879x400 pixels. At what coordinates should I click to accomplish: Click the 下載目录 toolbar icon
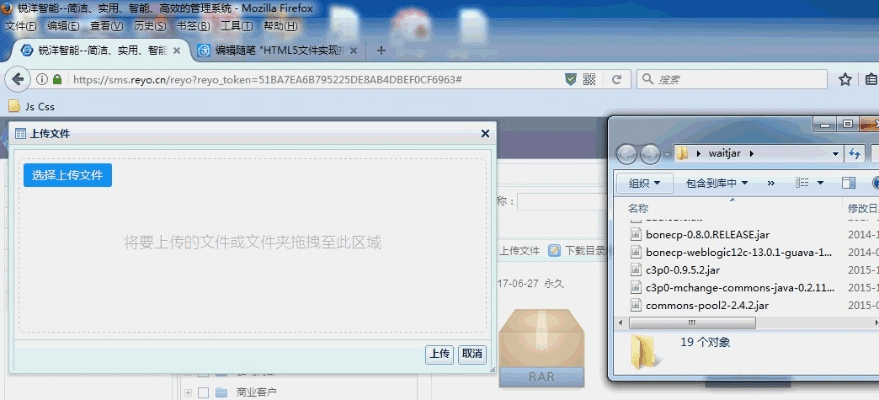(x=554, y=250)
